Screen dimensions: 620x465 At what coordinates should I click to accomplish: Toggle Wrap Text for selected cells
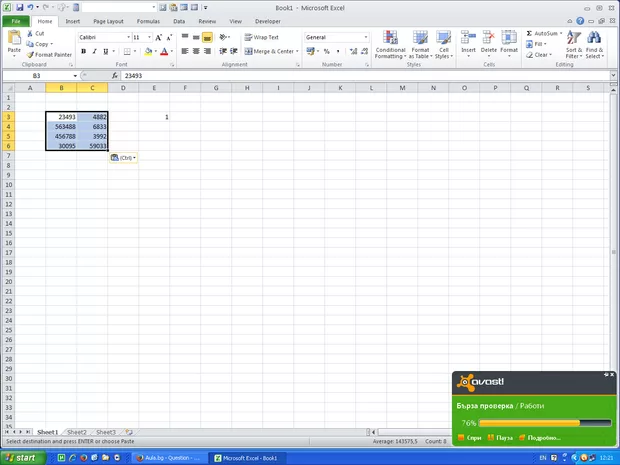261,37
